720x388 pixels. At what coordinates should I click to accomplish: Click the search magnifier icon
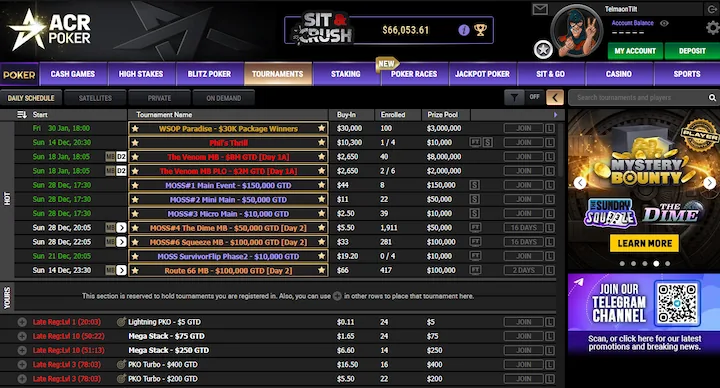(712, 97)
